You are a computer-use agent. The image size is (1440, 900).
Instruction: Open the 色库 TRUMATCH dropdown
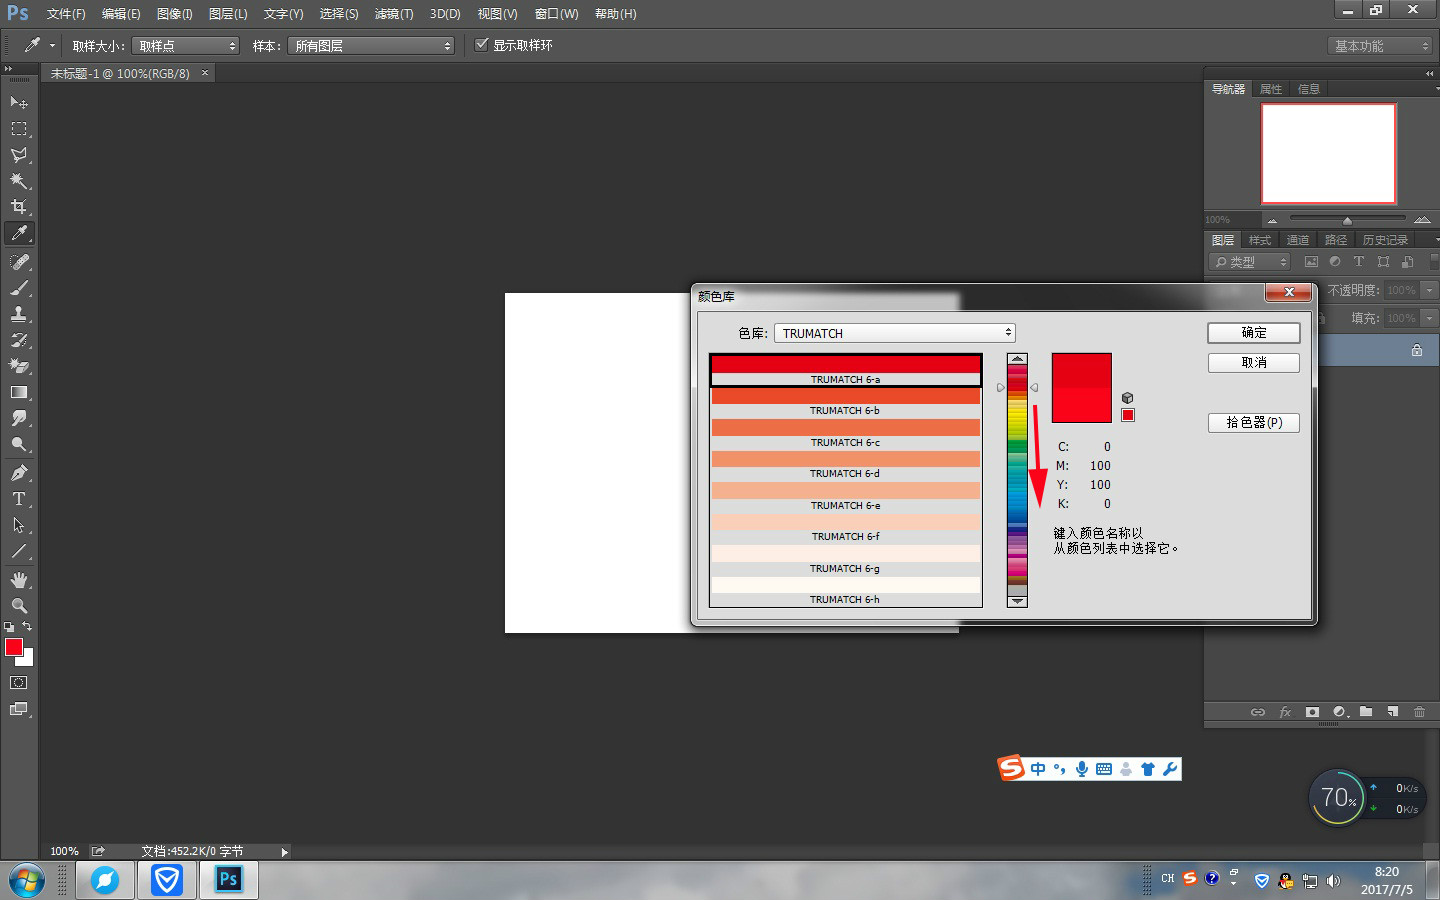[895, 333]
